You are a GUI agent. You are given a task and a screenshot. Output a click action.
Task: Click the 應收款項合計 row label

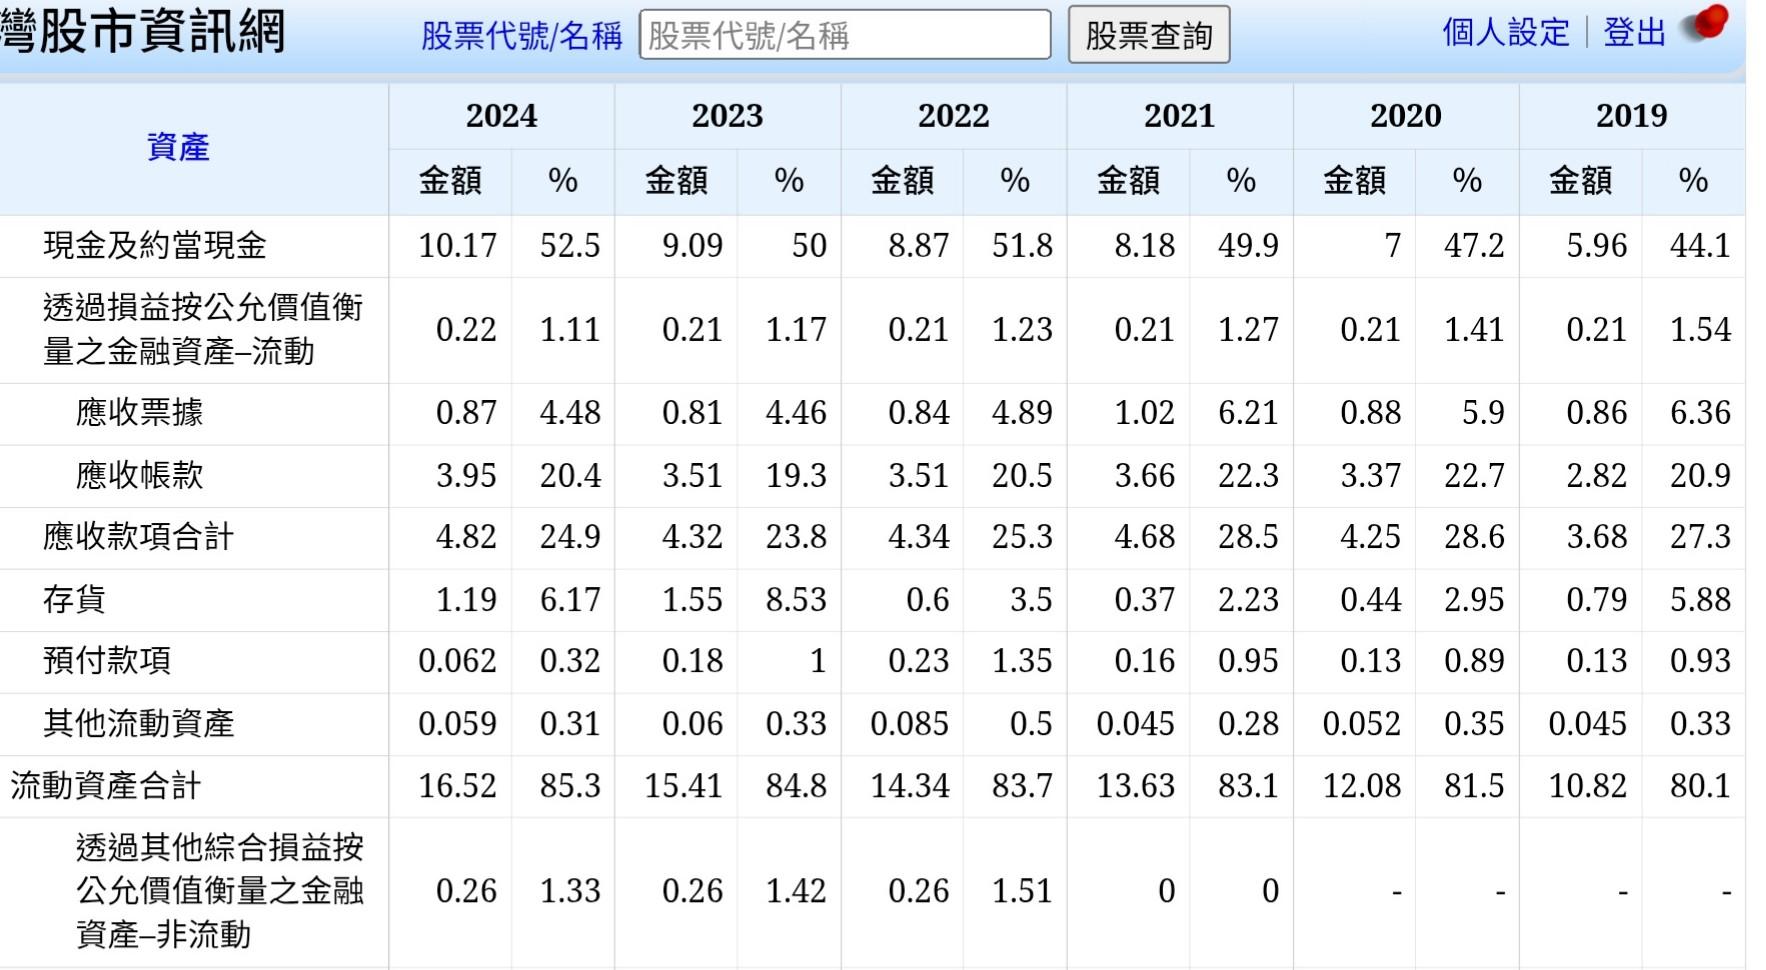pyautogui.click(x=138, y=537)
